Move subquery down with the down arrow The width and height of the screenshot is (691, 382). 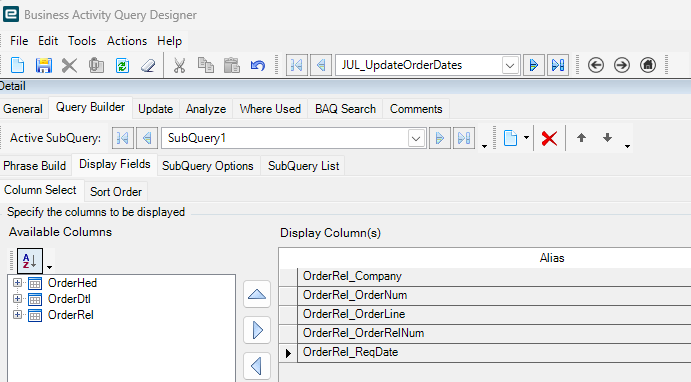pos(607,138)
